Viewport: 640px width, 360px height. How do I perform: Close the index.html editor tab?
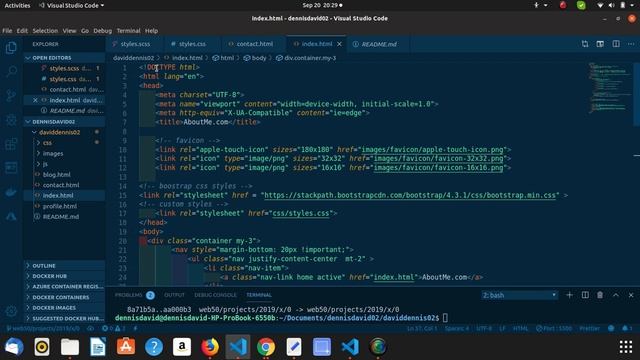[x=339, y=44]
